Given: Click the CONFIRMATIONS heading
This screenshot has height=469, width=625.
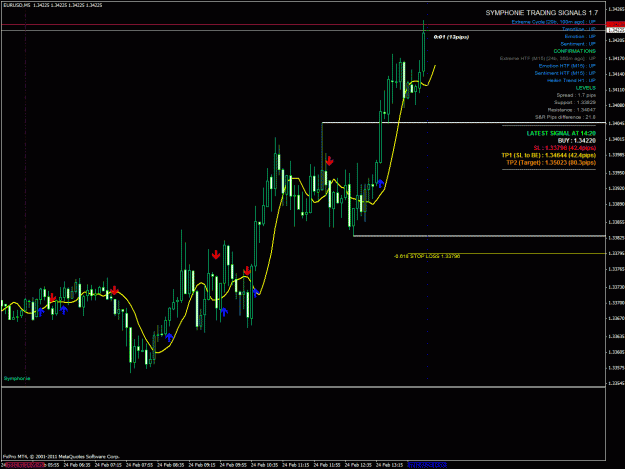Looking at the screenshot, I should (574, 51).
